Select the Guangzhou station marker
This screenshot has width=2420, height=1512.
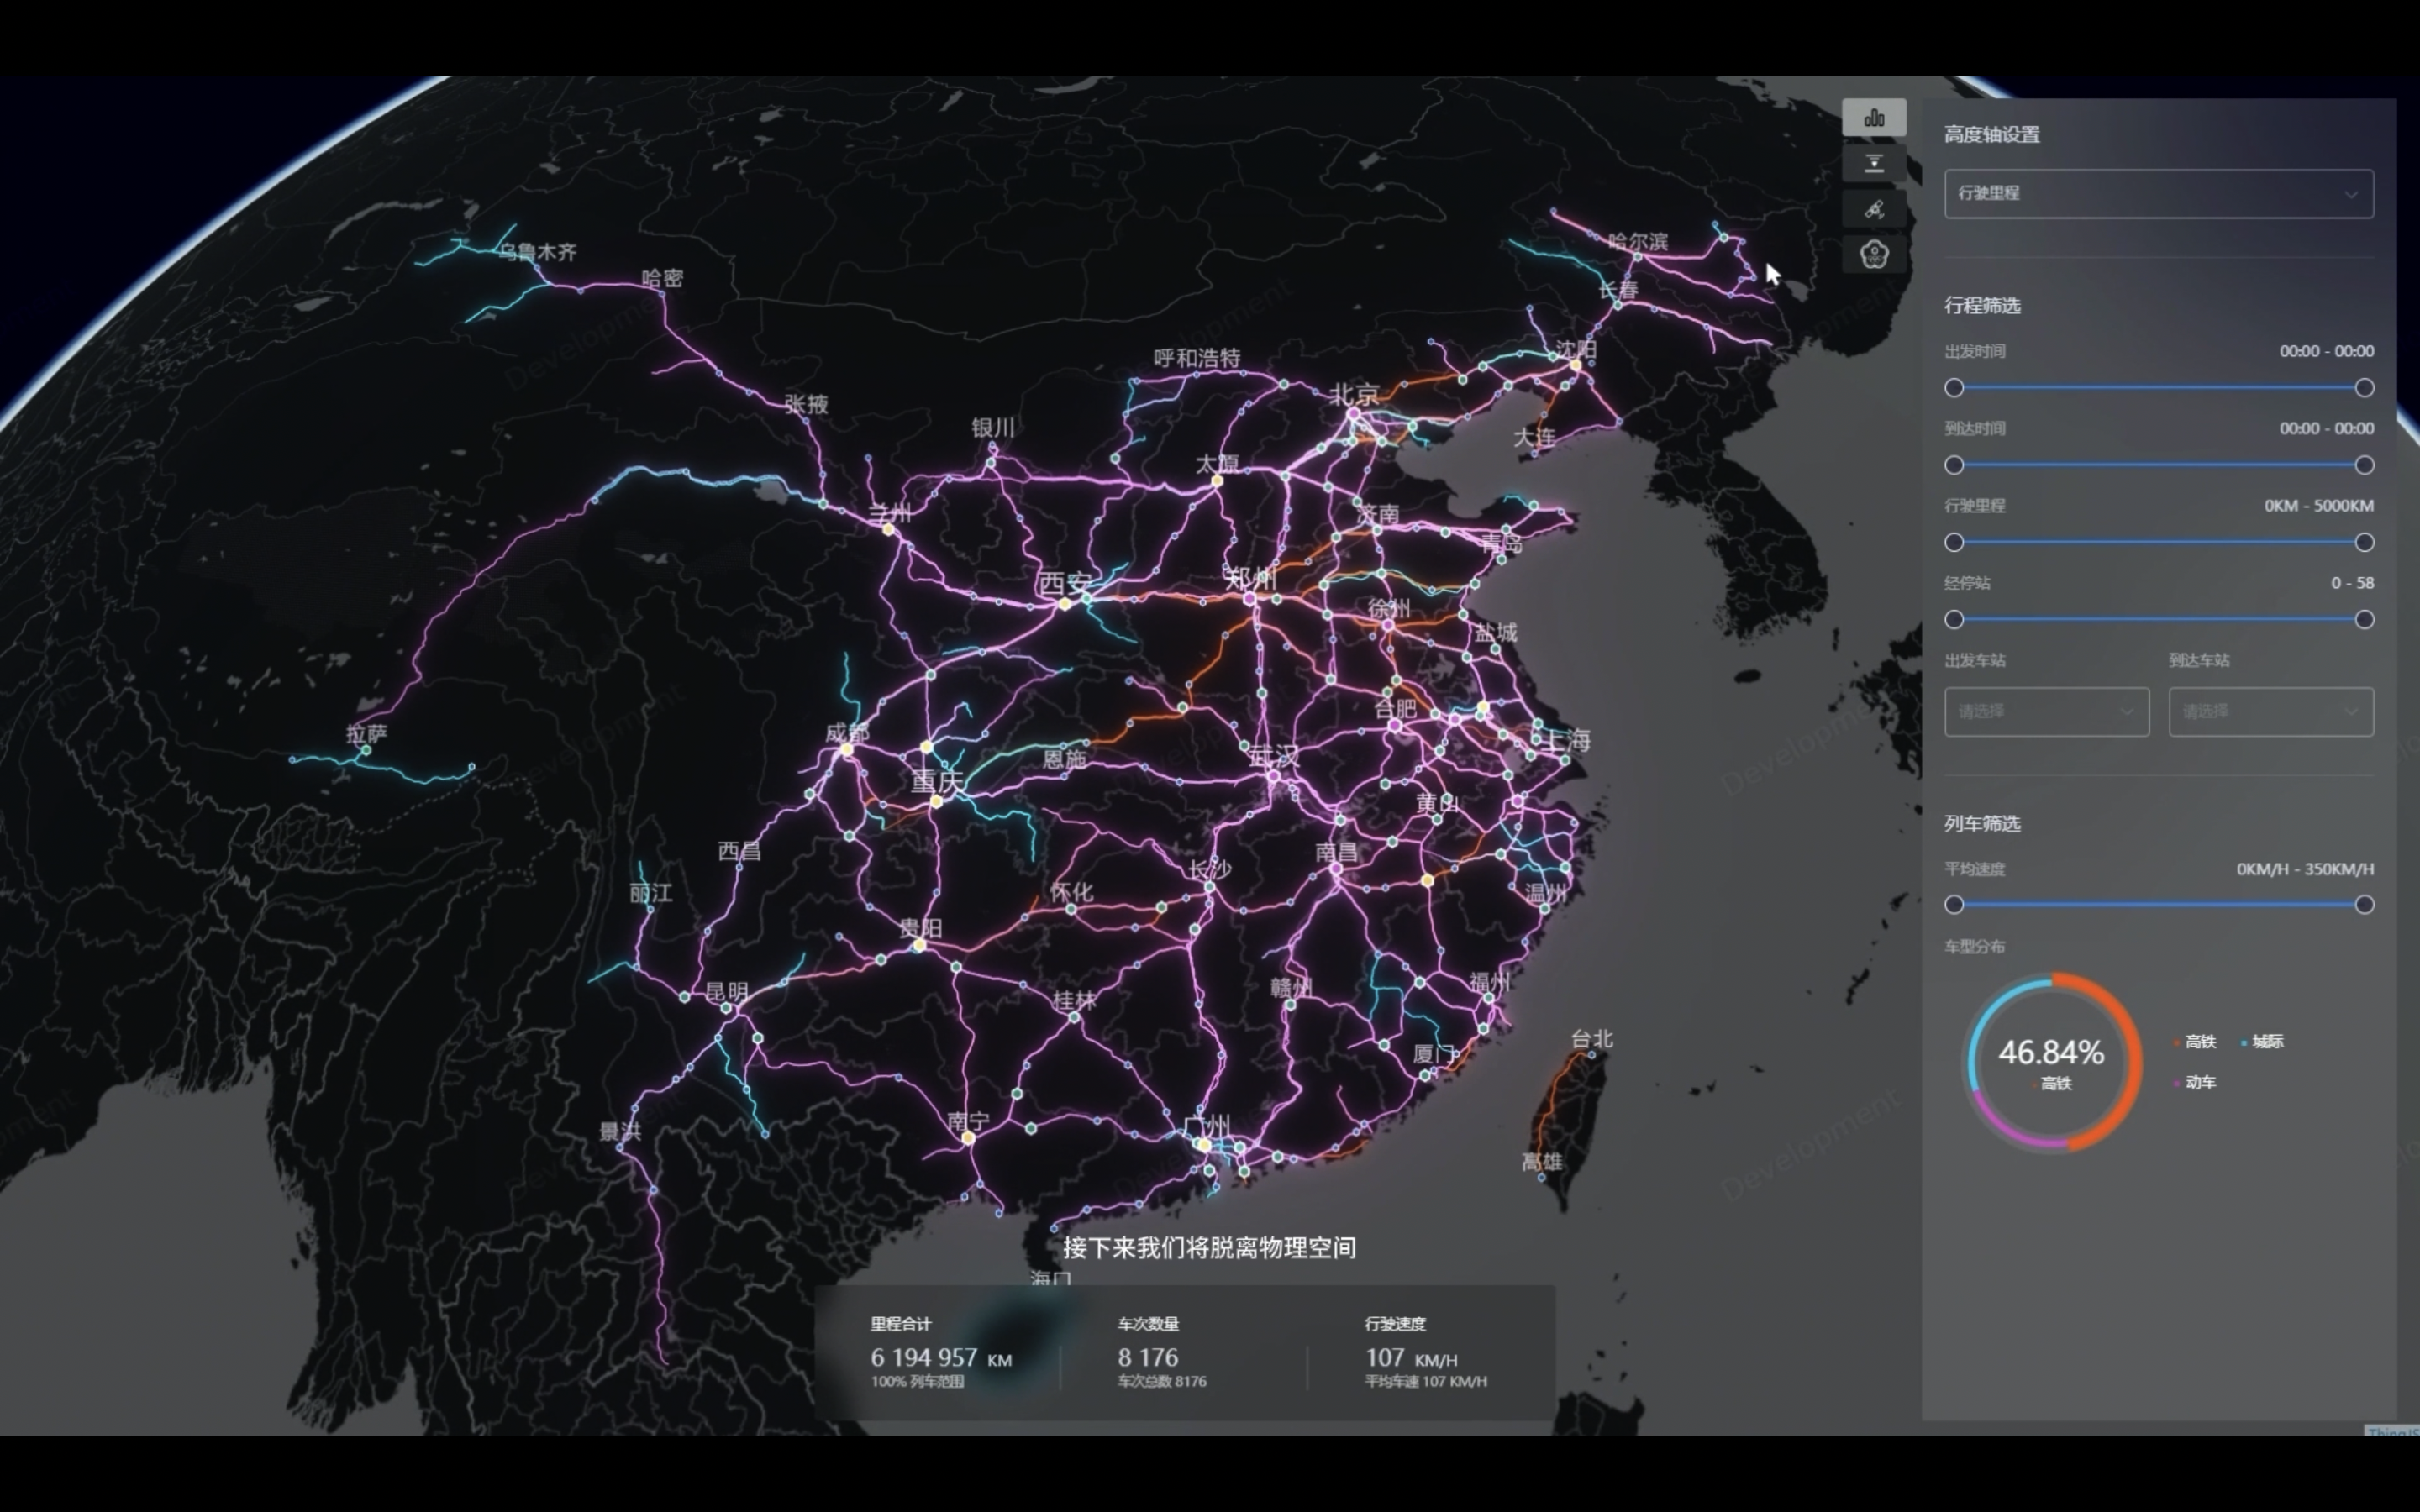[1204, 1146]
